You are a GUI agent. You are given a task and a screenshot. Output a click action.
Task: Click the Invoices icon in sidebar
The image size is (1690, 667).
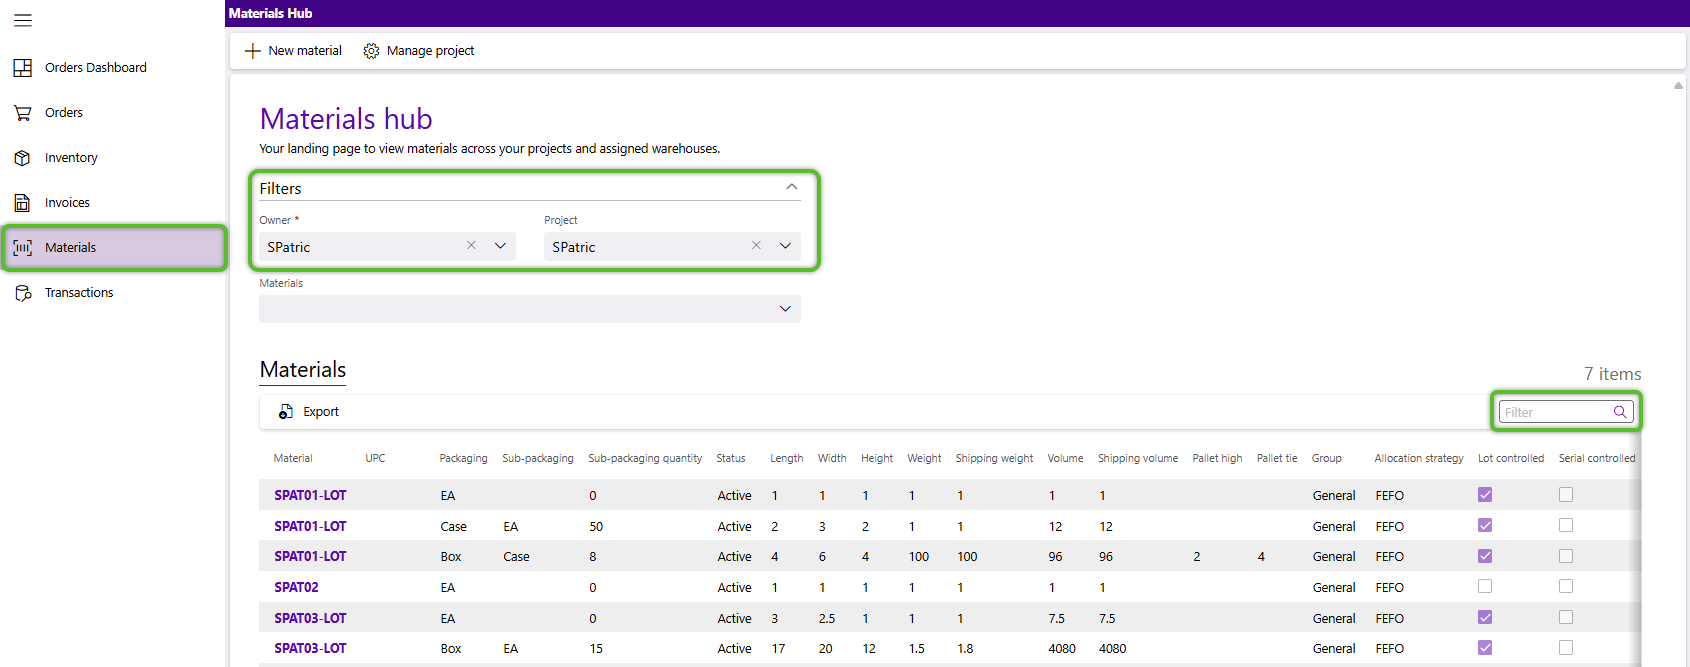tap(23, 203)
